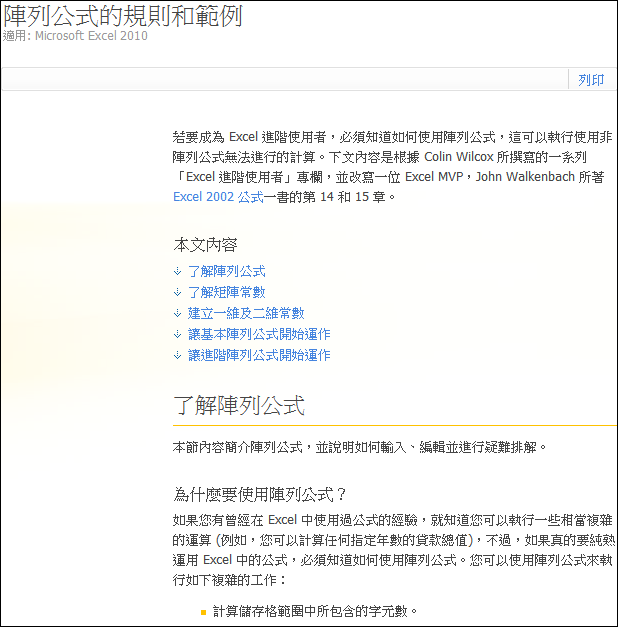The height and width of the screenshot is (627, 618).
Task: Click the page title 陣列公式的規則和範例
Action: tap(123, 16)
